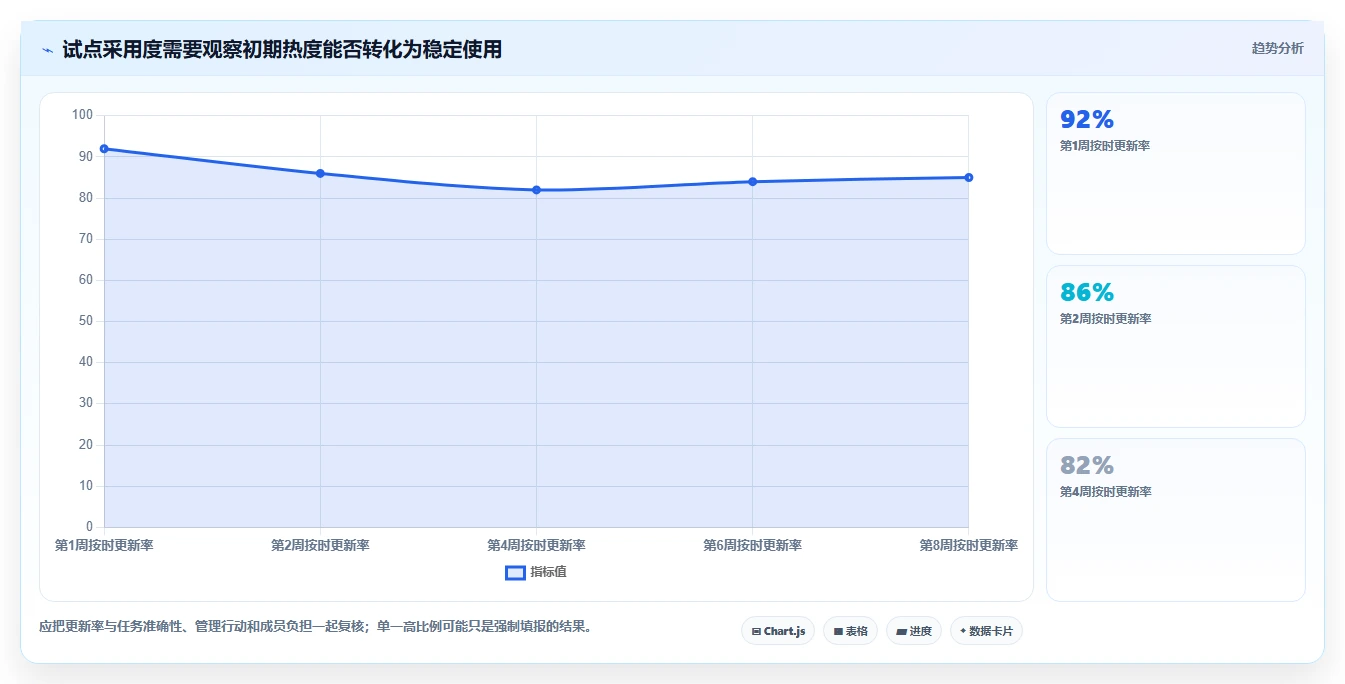Screen dimensions: 1345x684
Task: Click the y-axis label 40
Action: [x=85, y=362]
